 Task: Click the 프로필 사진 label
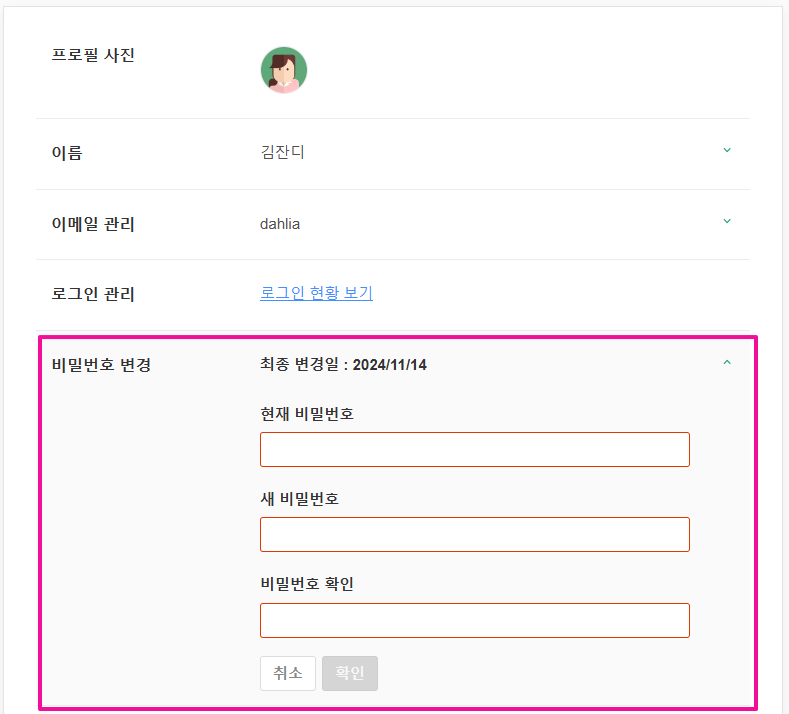(93, 55)
